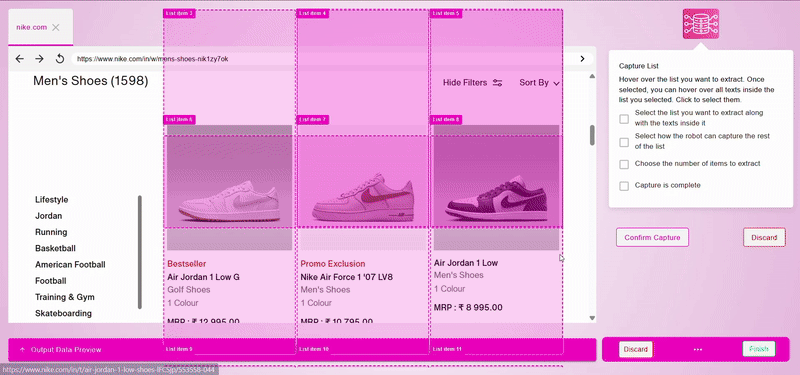This screenshot has height=375, width=800.
Task: Click the go arrow beside the URL
Action: pos(582,59)
